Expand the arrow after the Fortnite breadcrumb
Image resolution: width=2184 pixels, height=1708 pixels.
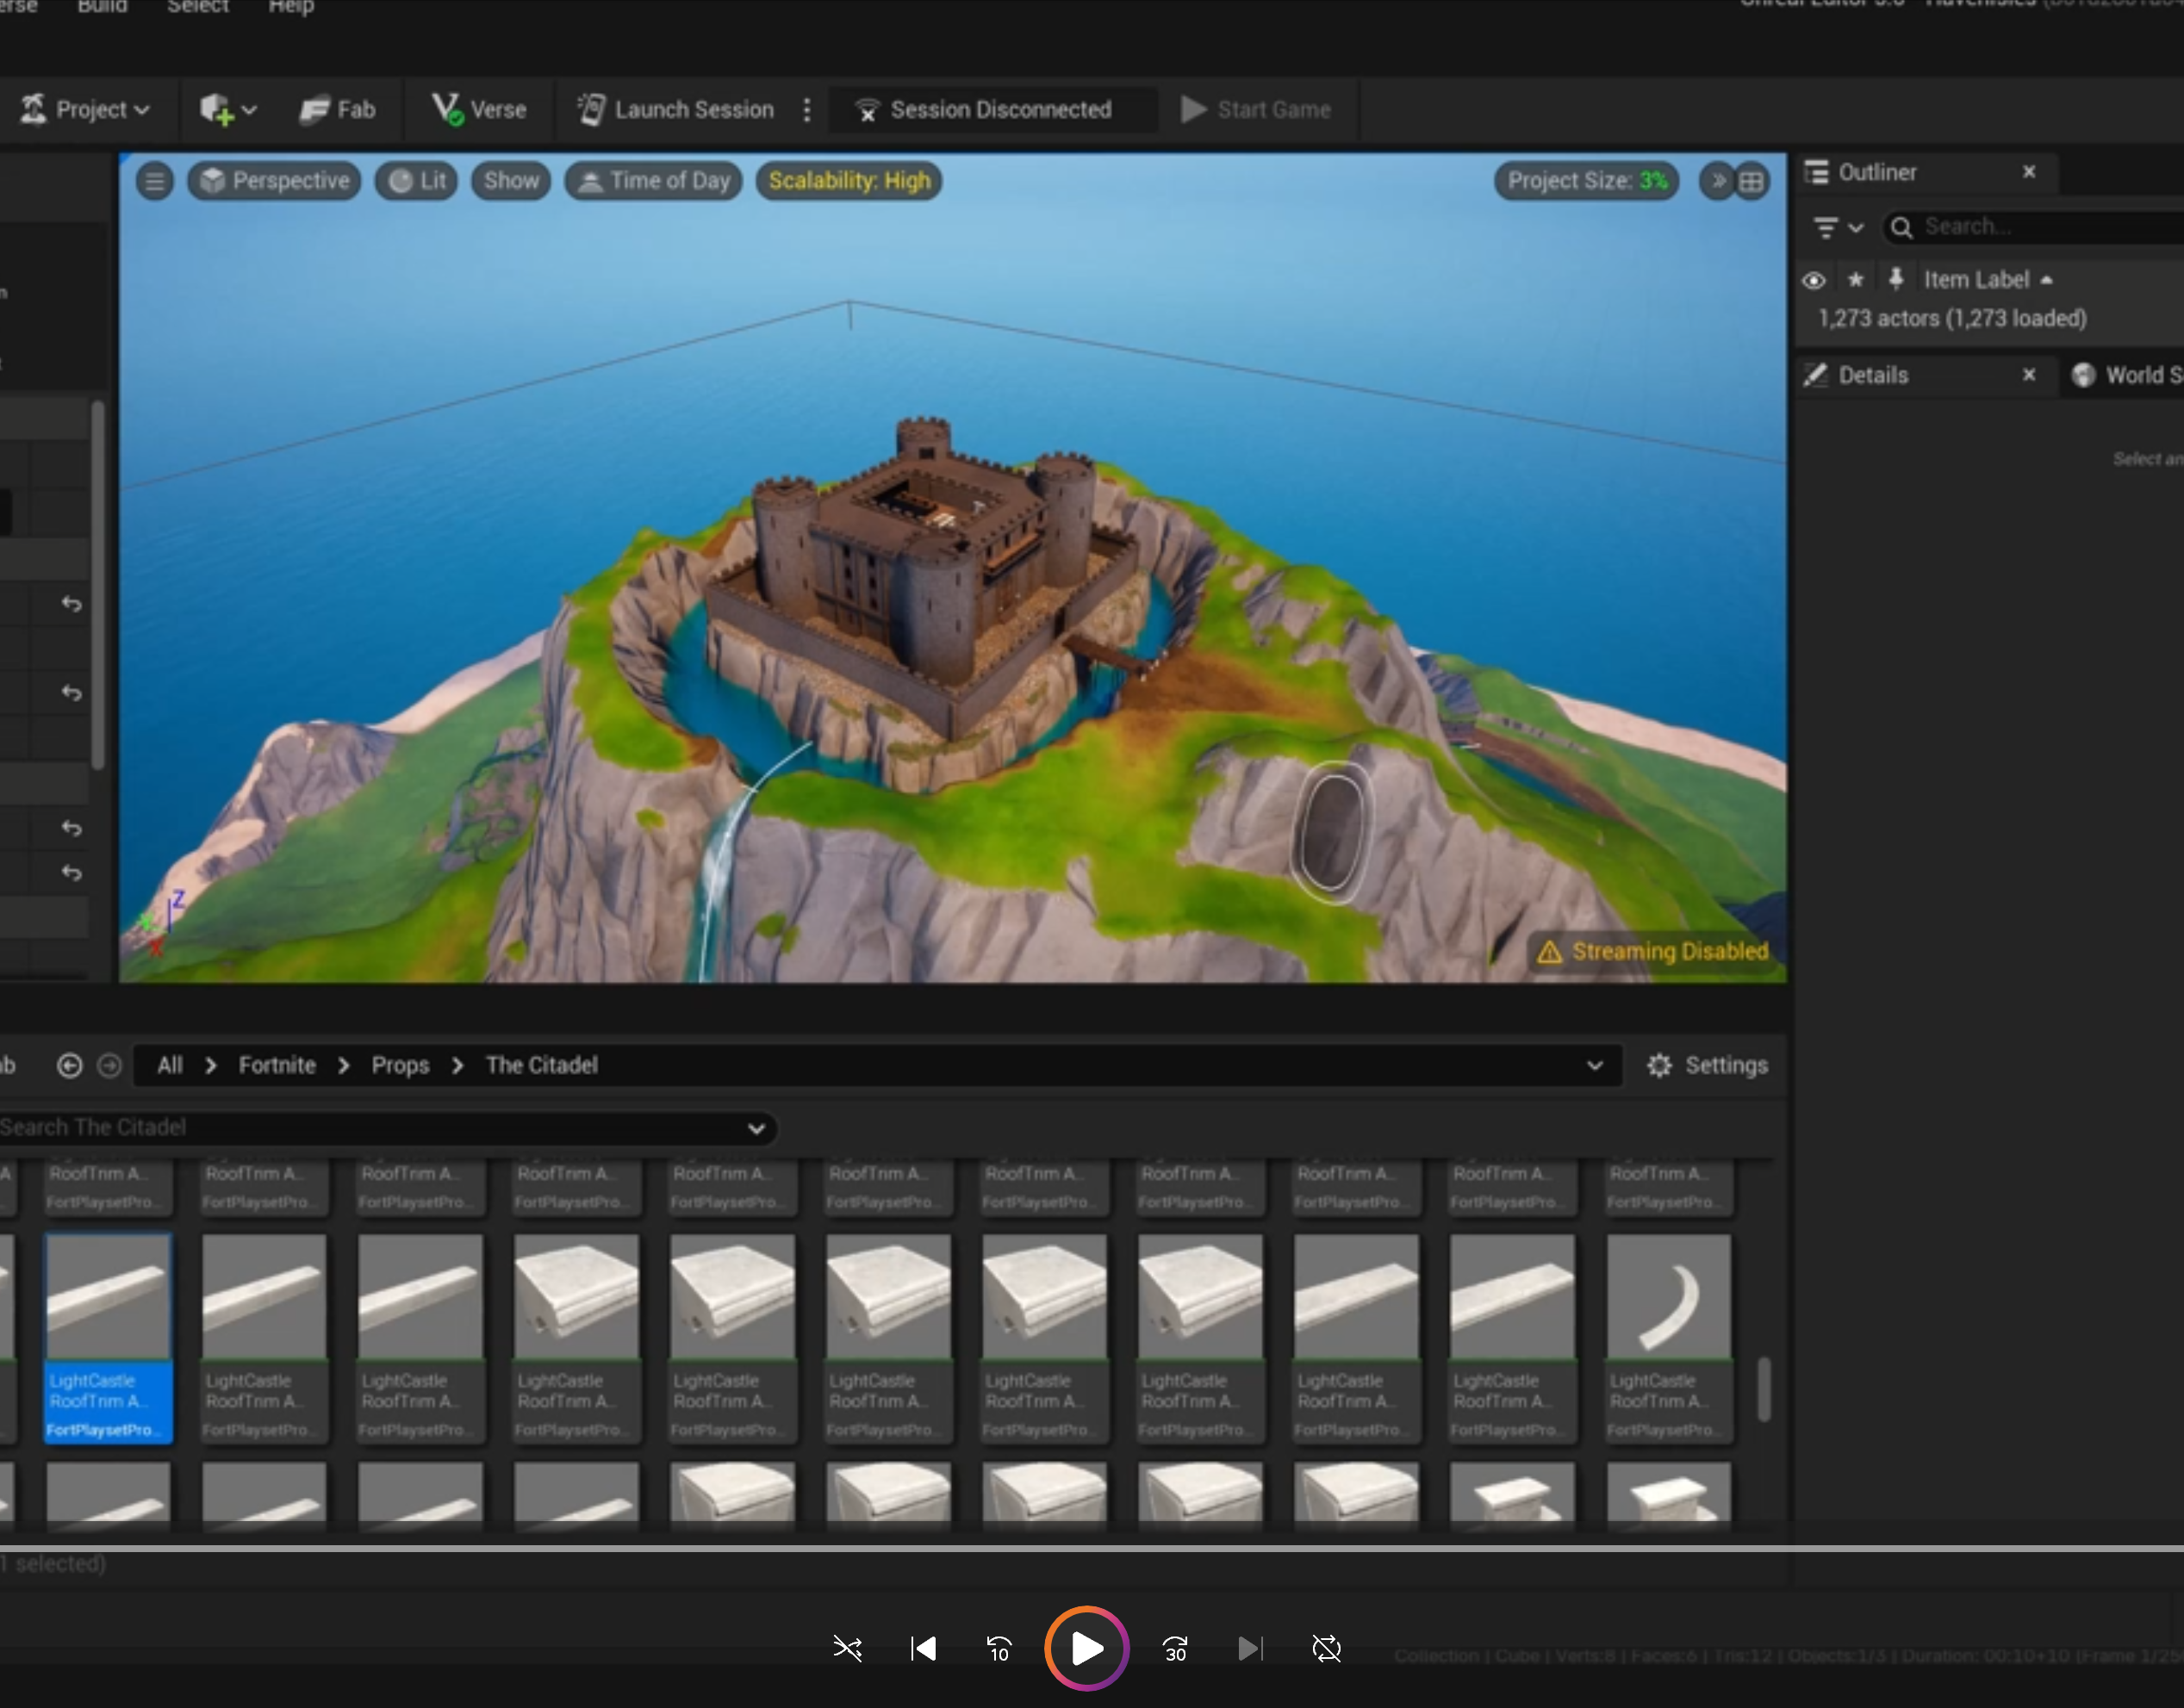pyautogui.click(x=344, y=1066)
